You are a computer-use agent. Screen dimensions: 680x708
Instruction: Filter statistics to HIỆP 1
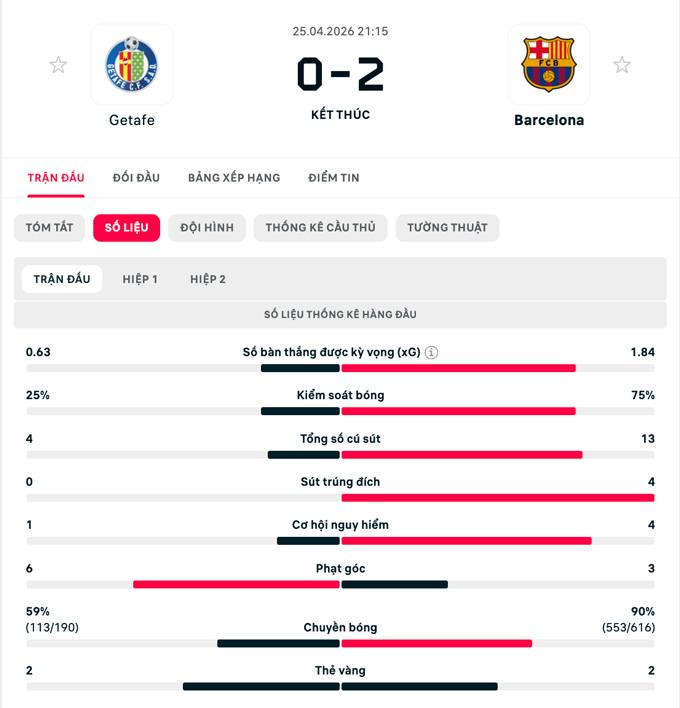[140, 279]
